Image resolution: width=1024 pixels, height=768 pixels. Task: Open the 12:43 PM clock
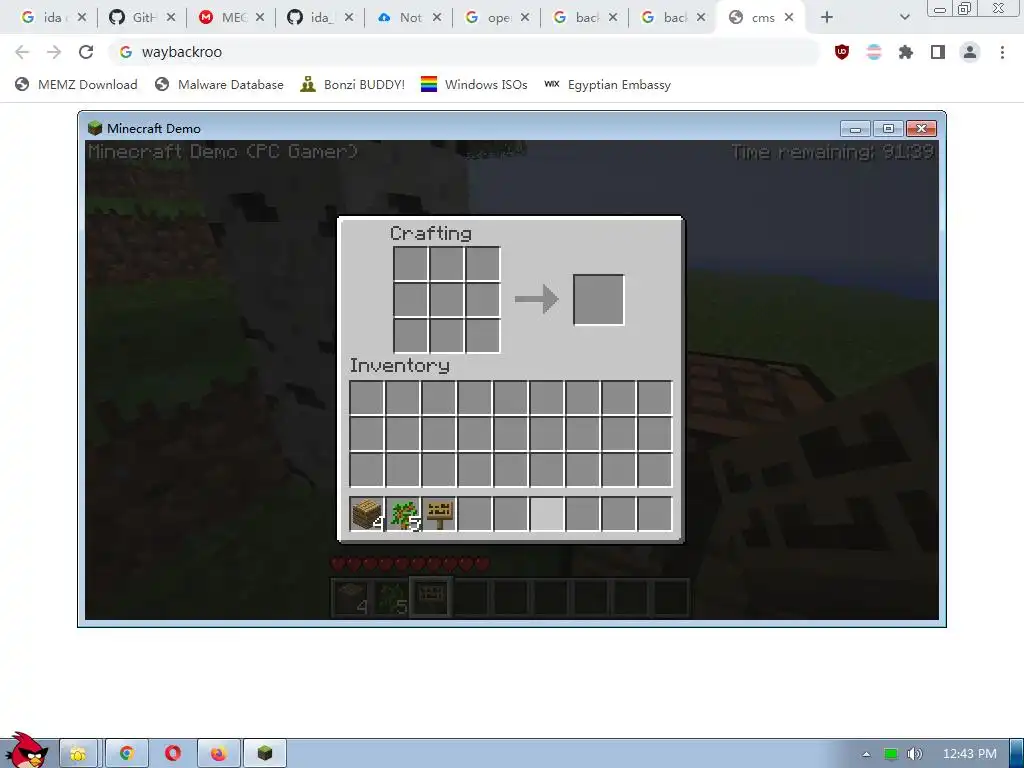[x=970, y=754]
